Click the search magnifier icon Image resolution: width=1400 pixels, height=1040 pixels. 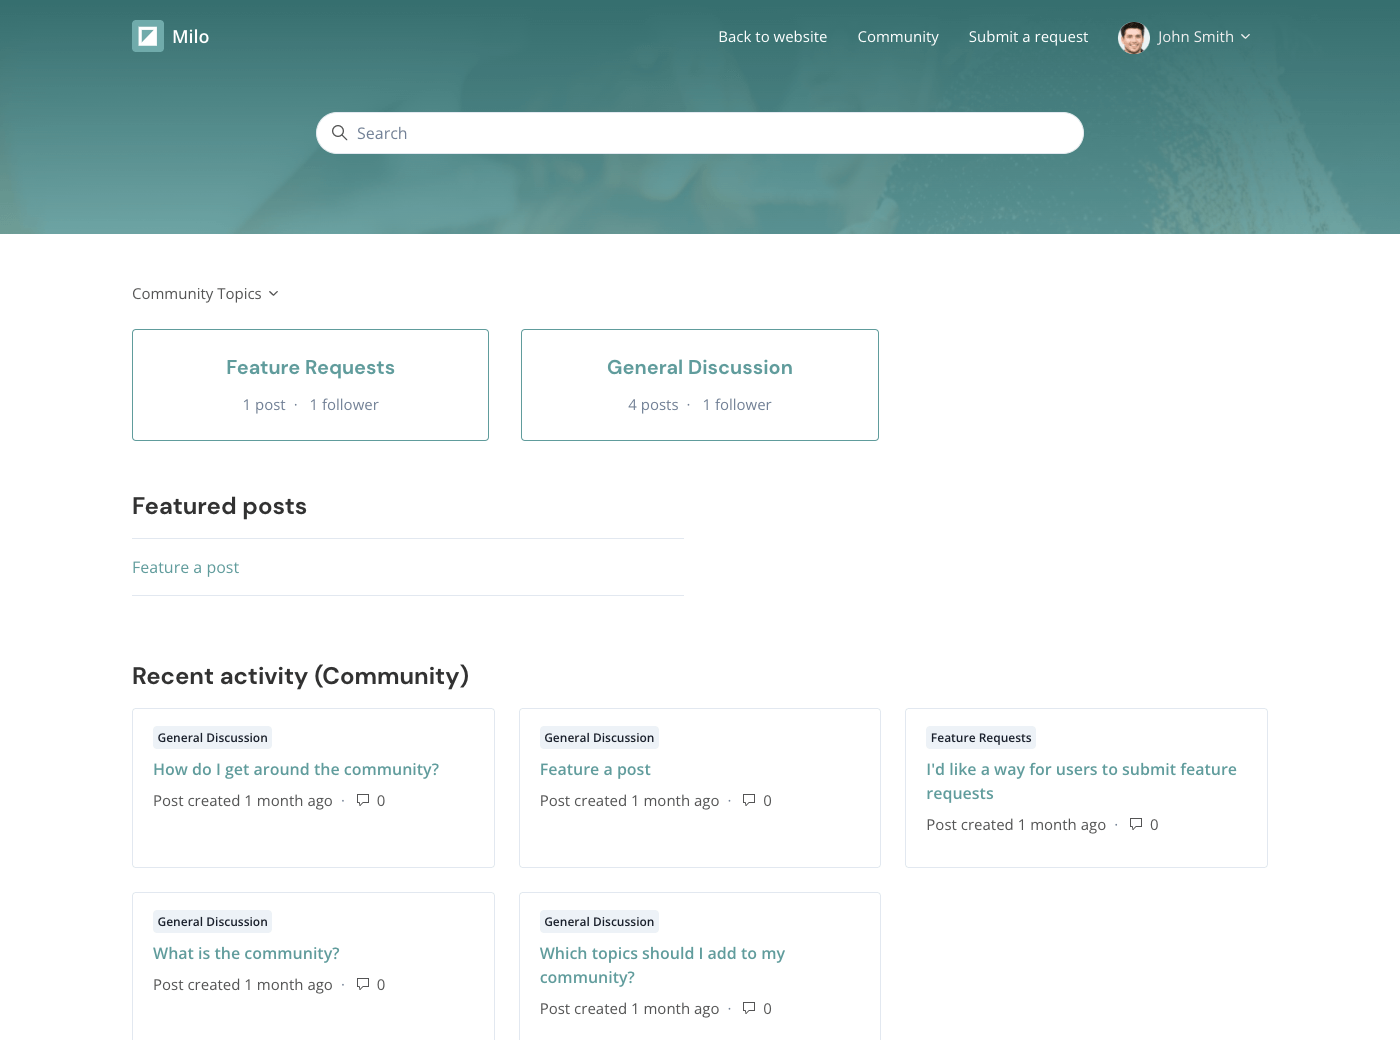340,133
